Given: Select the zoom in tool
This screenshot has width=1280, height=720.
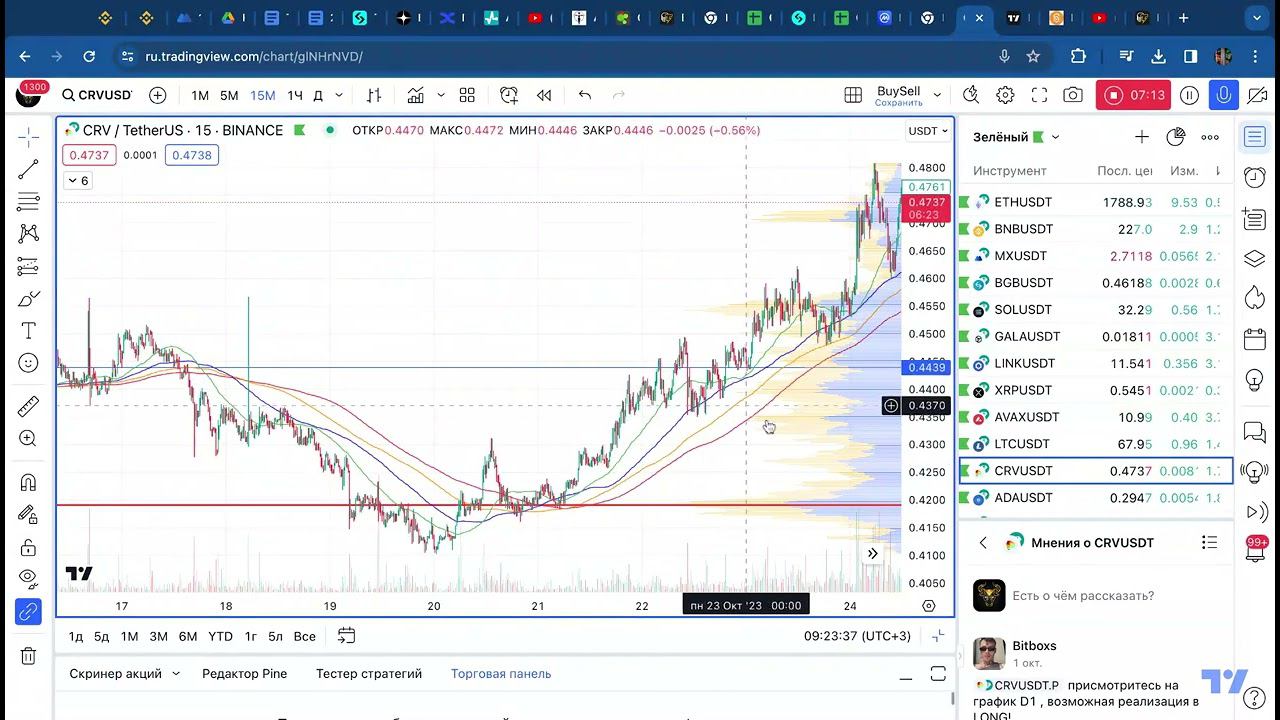Looking at the screenshot, I should click(x=28, y=438).
